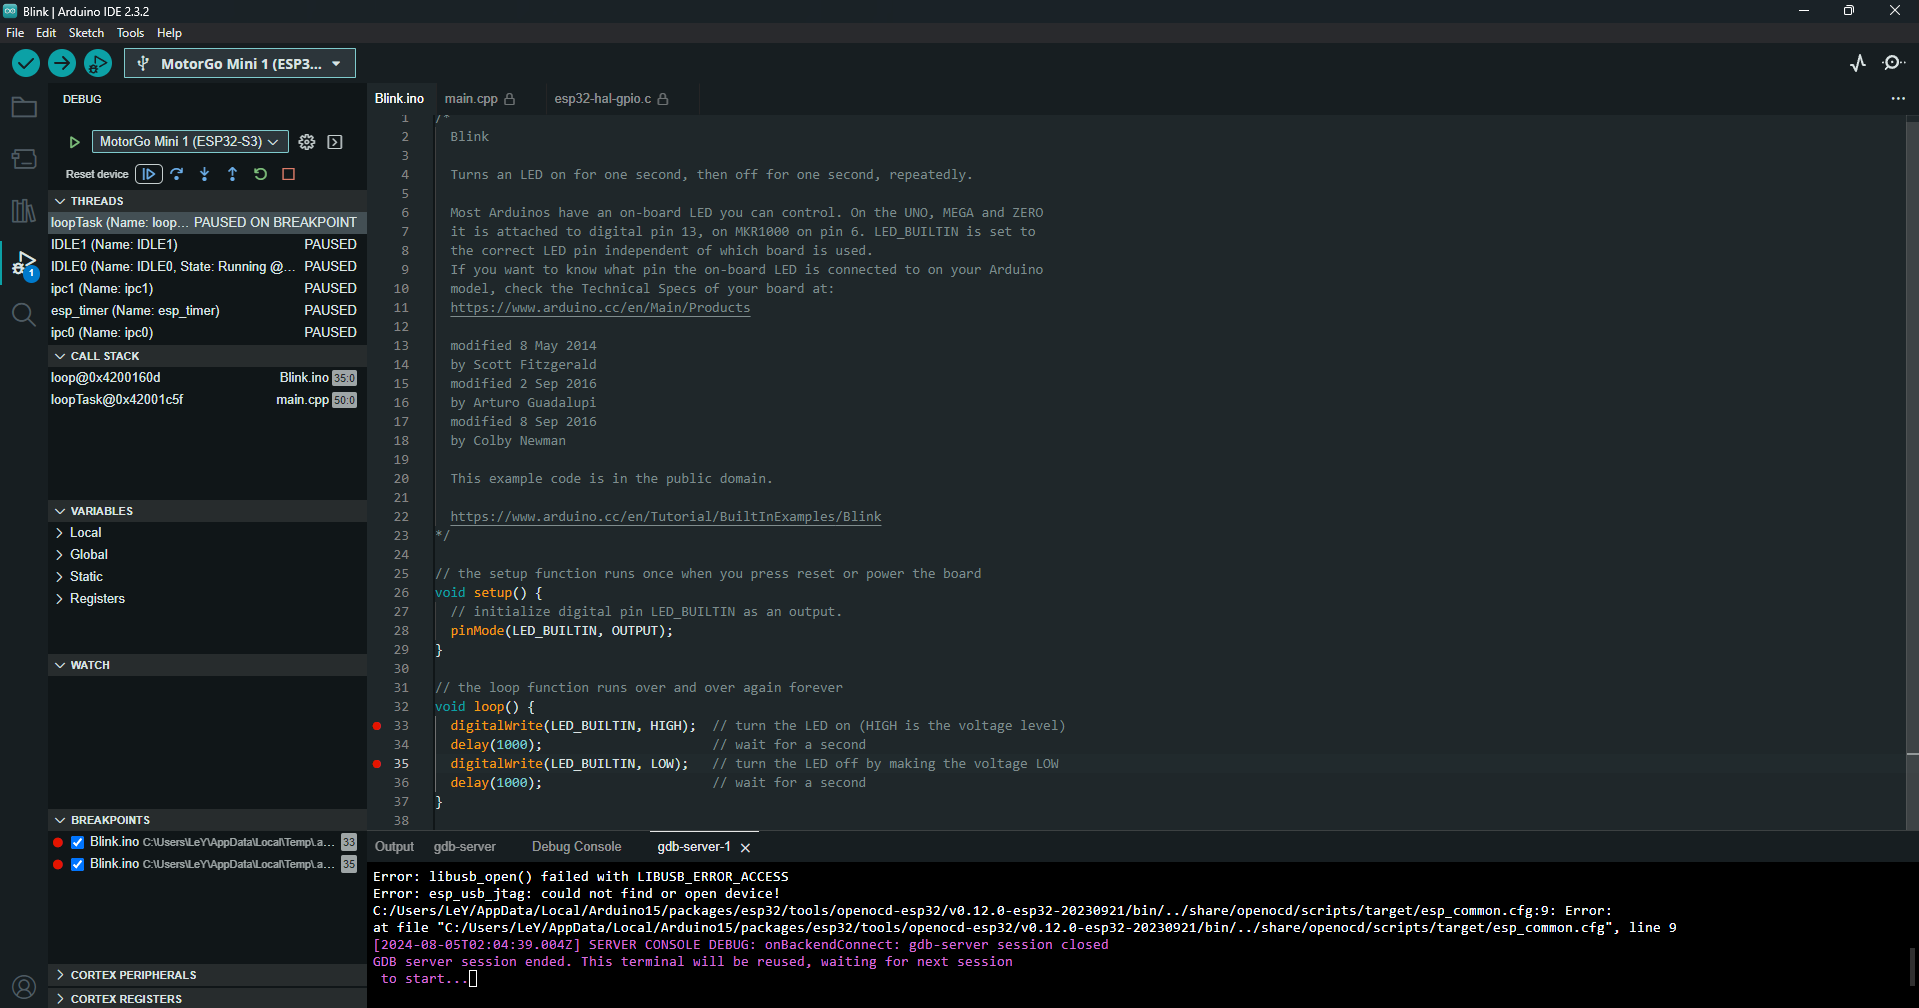The image size is (1919, 1008).
Task: Uncheck the Blink.ino line 35 breakpoint
Action: pos(77,864)
